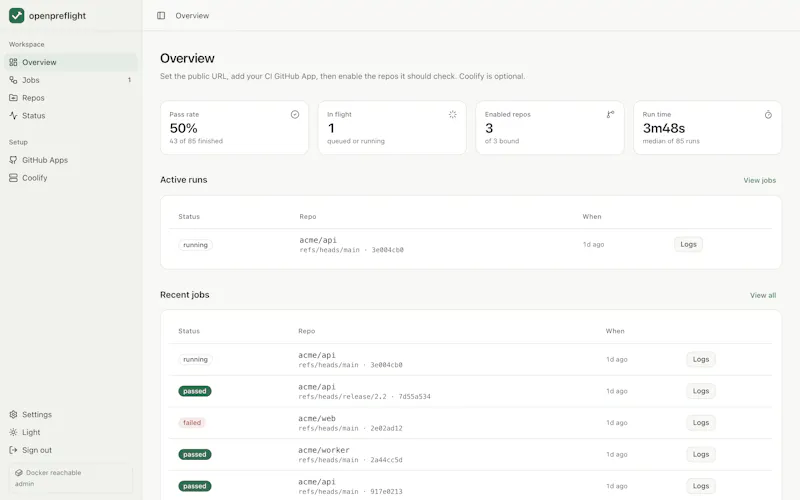The height and width of the screenshot is (500, 800).
Task: Click the Enabled repos card
Action: tap(549, 128)
